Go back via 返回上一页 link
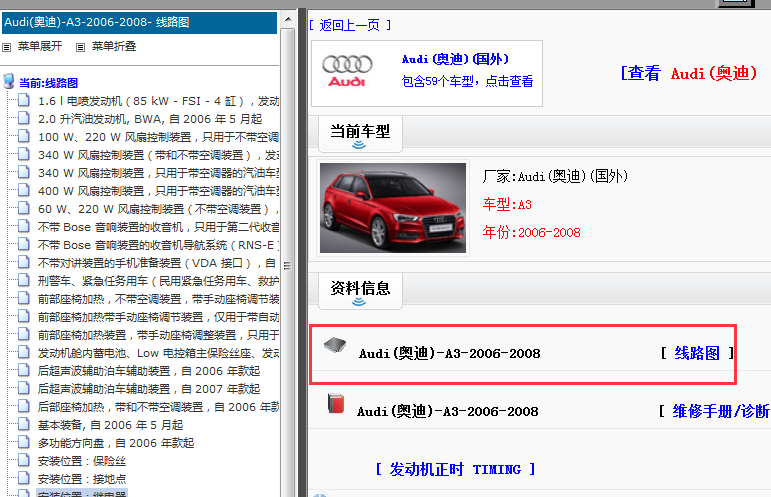The image size is (771, 497). pos(350,25)
